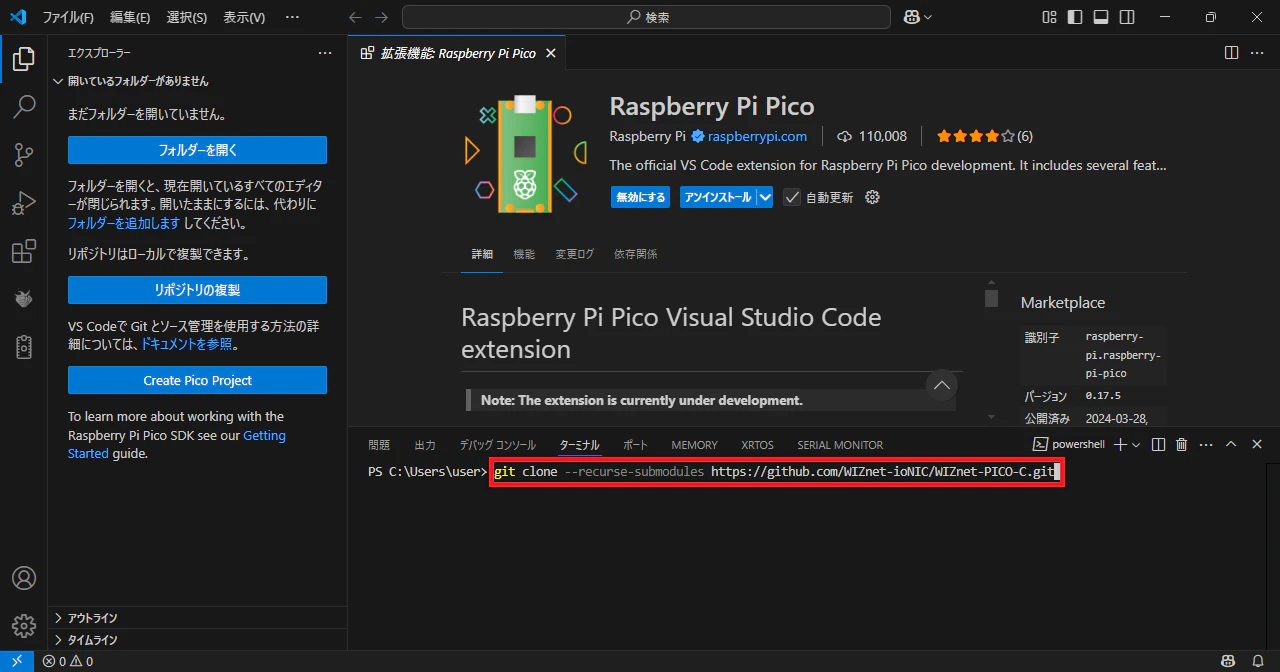Open Copilot status icon in status bar
Image resolution: width=1280 pixels, height=672 pixels.
pos(1229,661)
